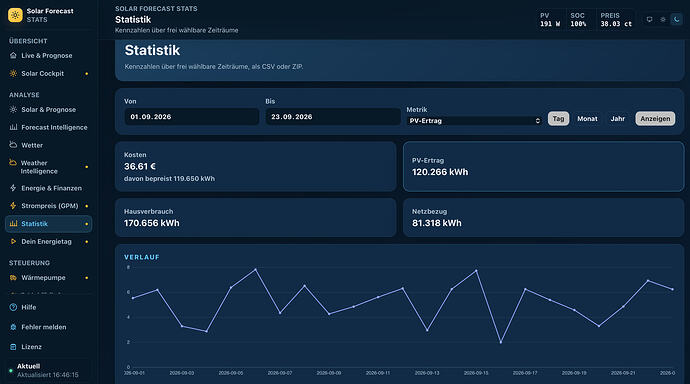
Task: Click the Anzeigen button
Action: pos(655,119)
